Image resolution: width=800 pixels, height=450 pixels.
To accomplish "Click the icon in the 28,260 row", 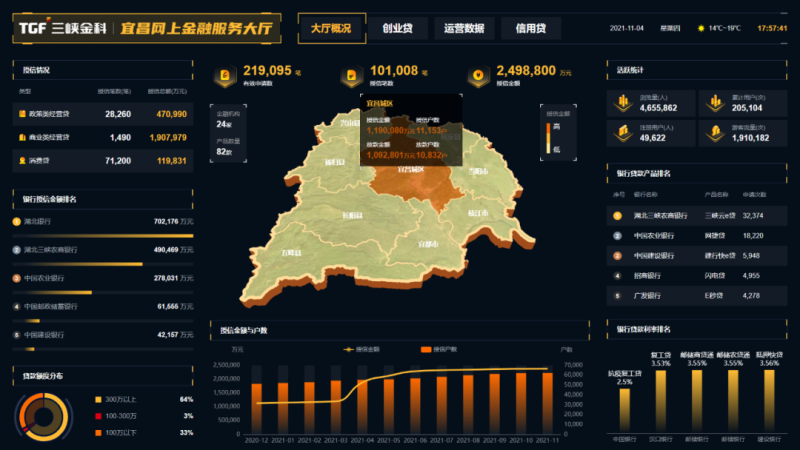I will click(22, 114).
